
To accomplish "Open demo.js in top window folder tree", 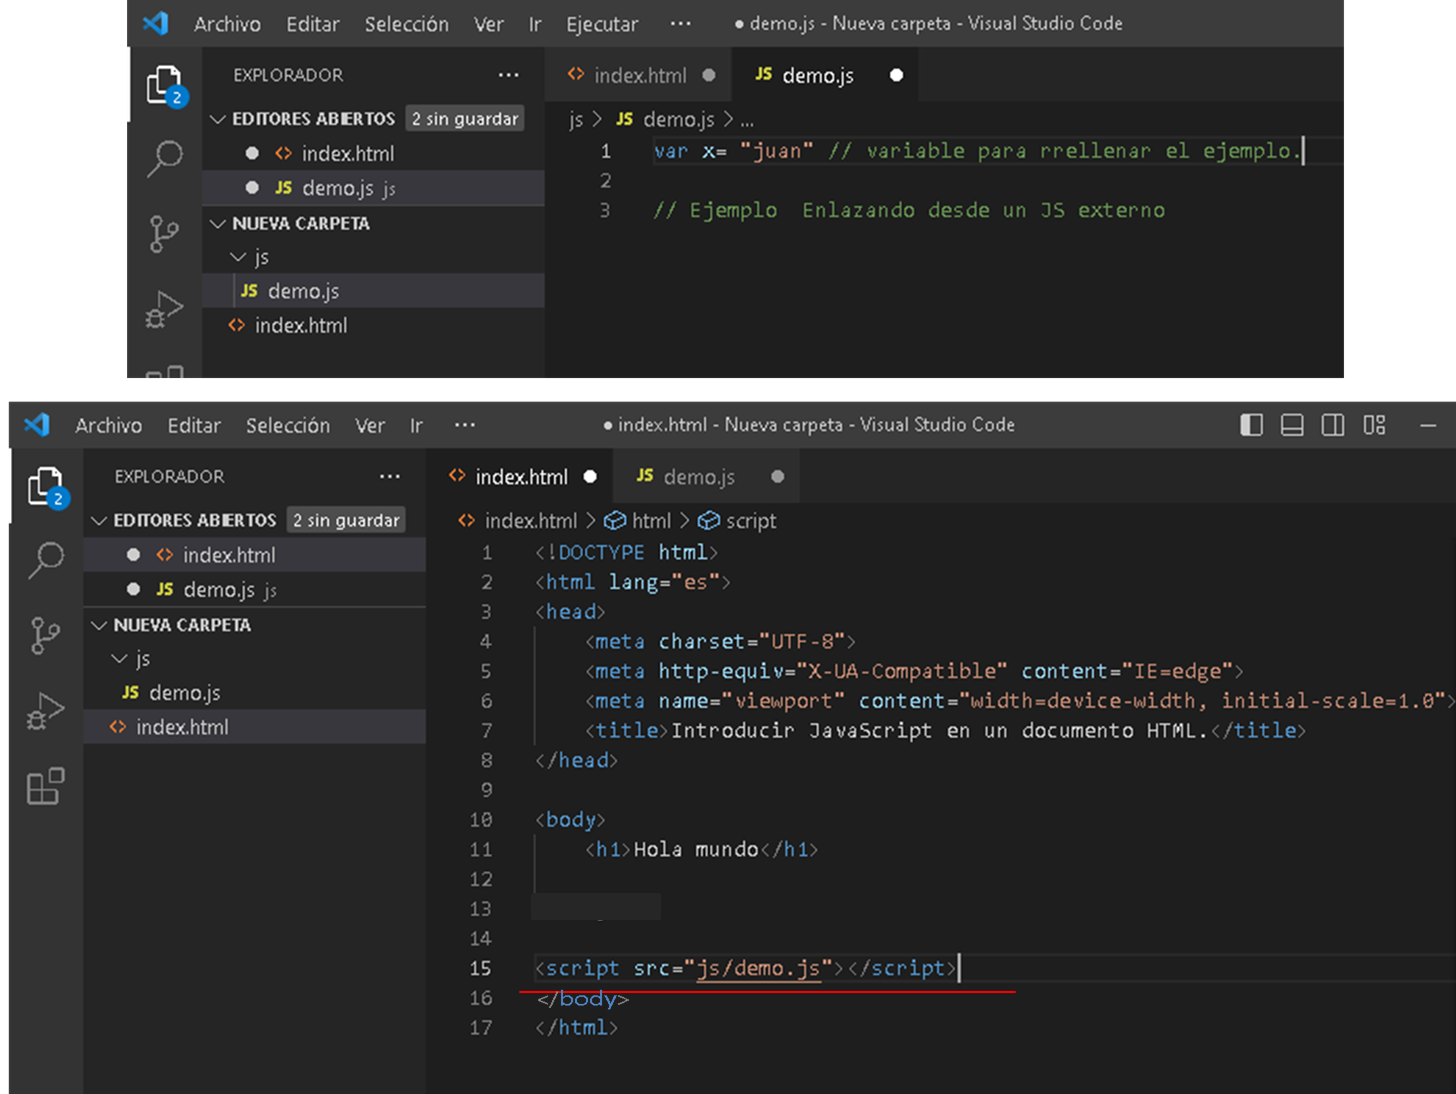I will pos(373,291).
